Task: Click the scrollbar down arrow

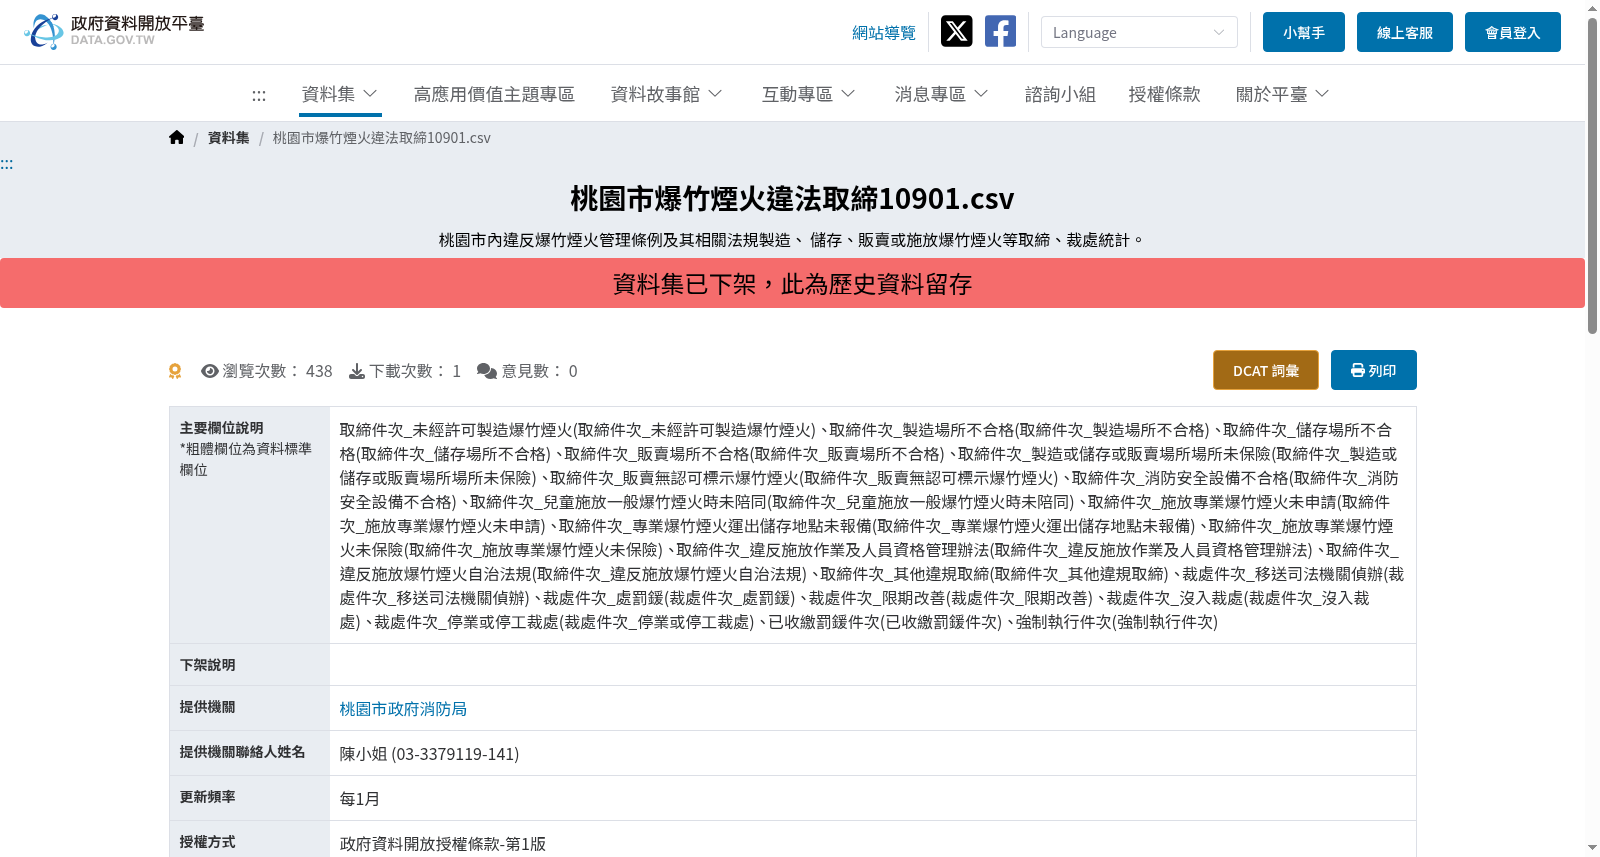Action: tap(1592, 848)
